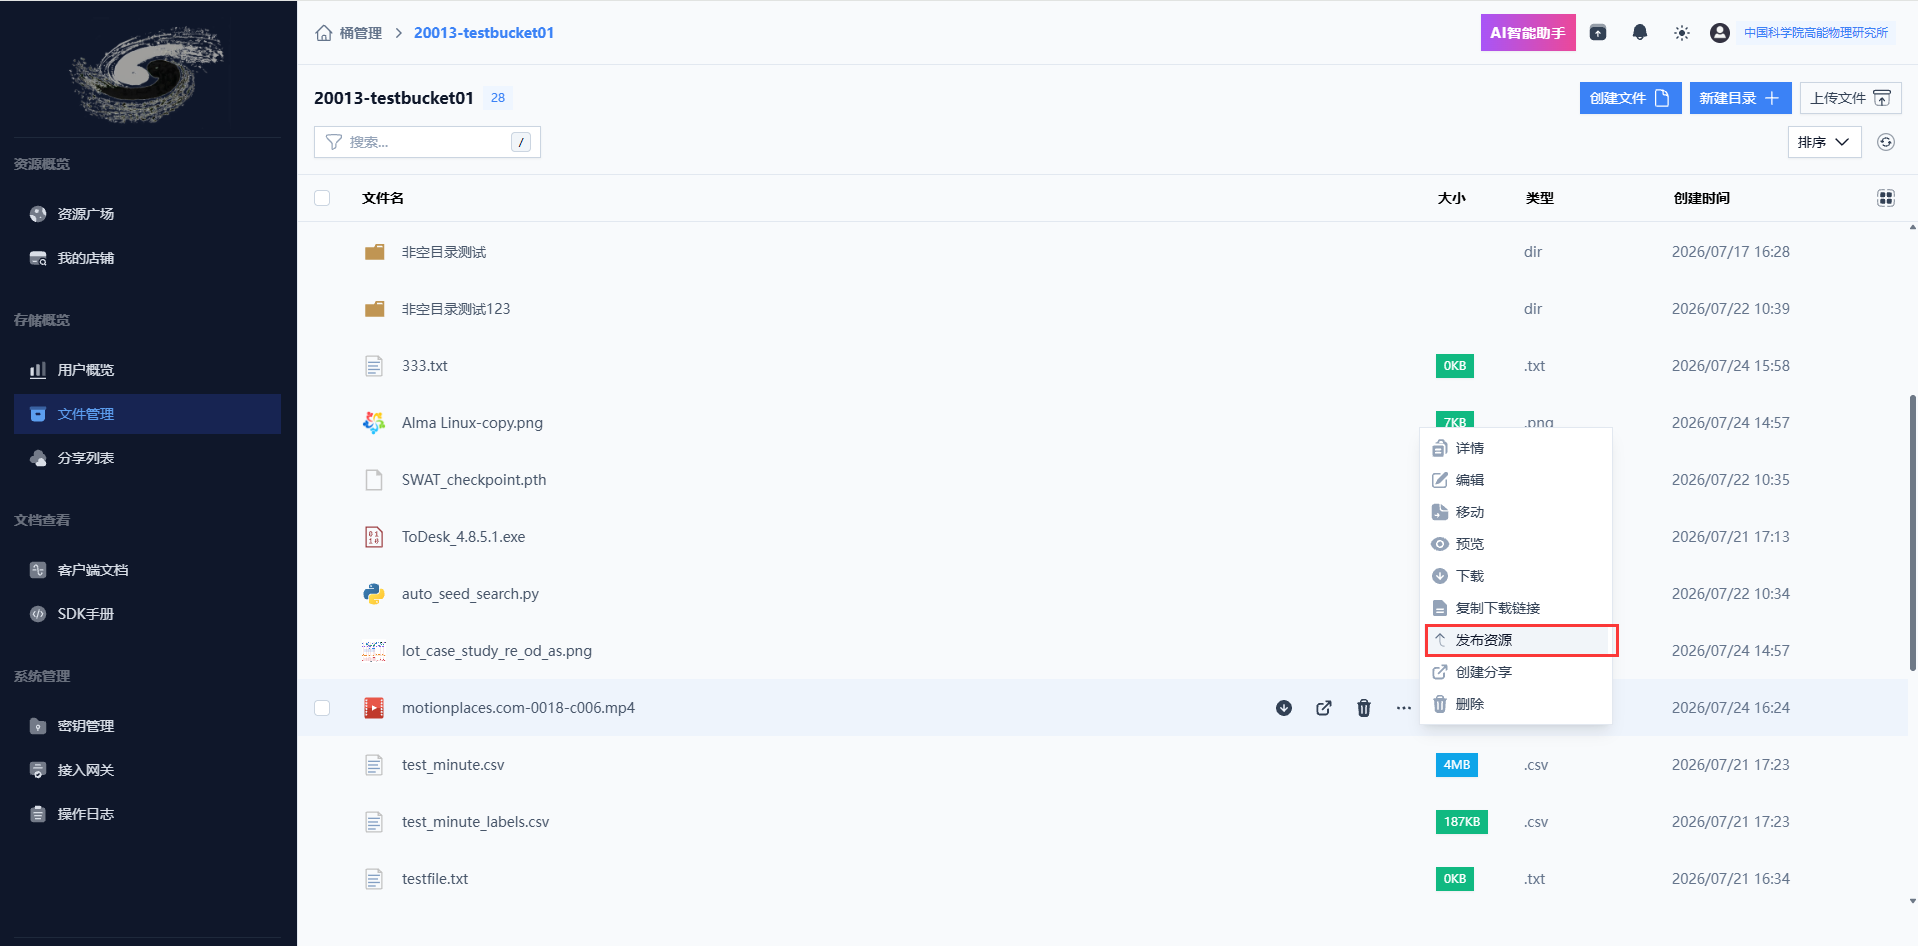Image resolution: width=1918 pixels, height=946 pixels.
Task: Switch to grid view layout
Action: point(1886,198)
